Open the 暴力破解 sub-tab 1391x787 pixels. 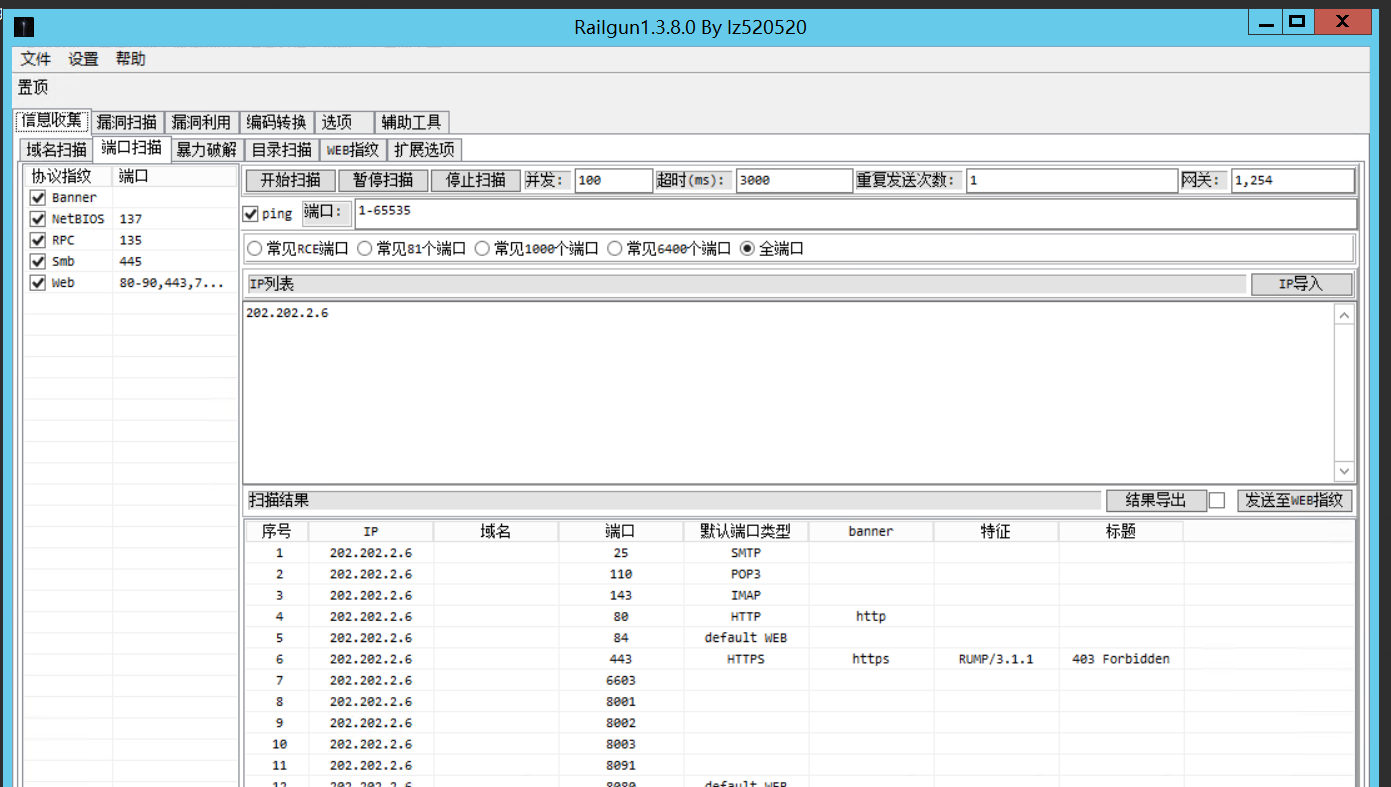click(x=207, y=150)
